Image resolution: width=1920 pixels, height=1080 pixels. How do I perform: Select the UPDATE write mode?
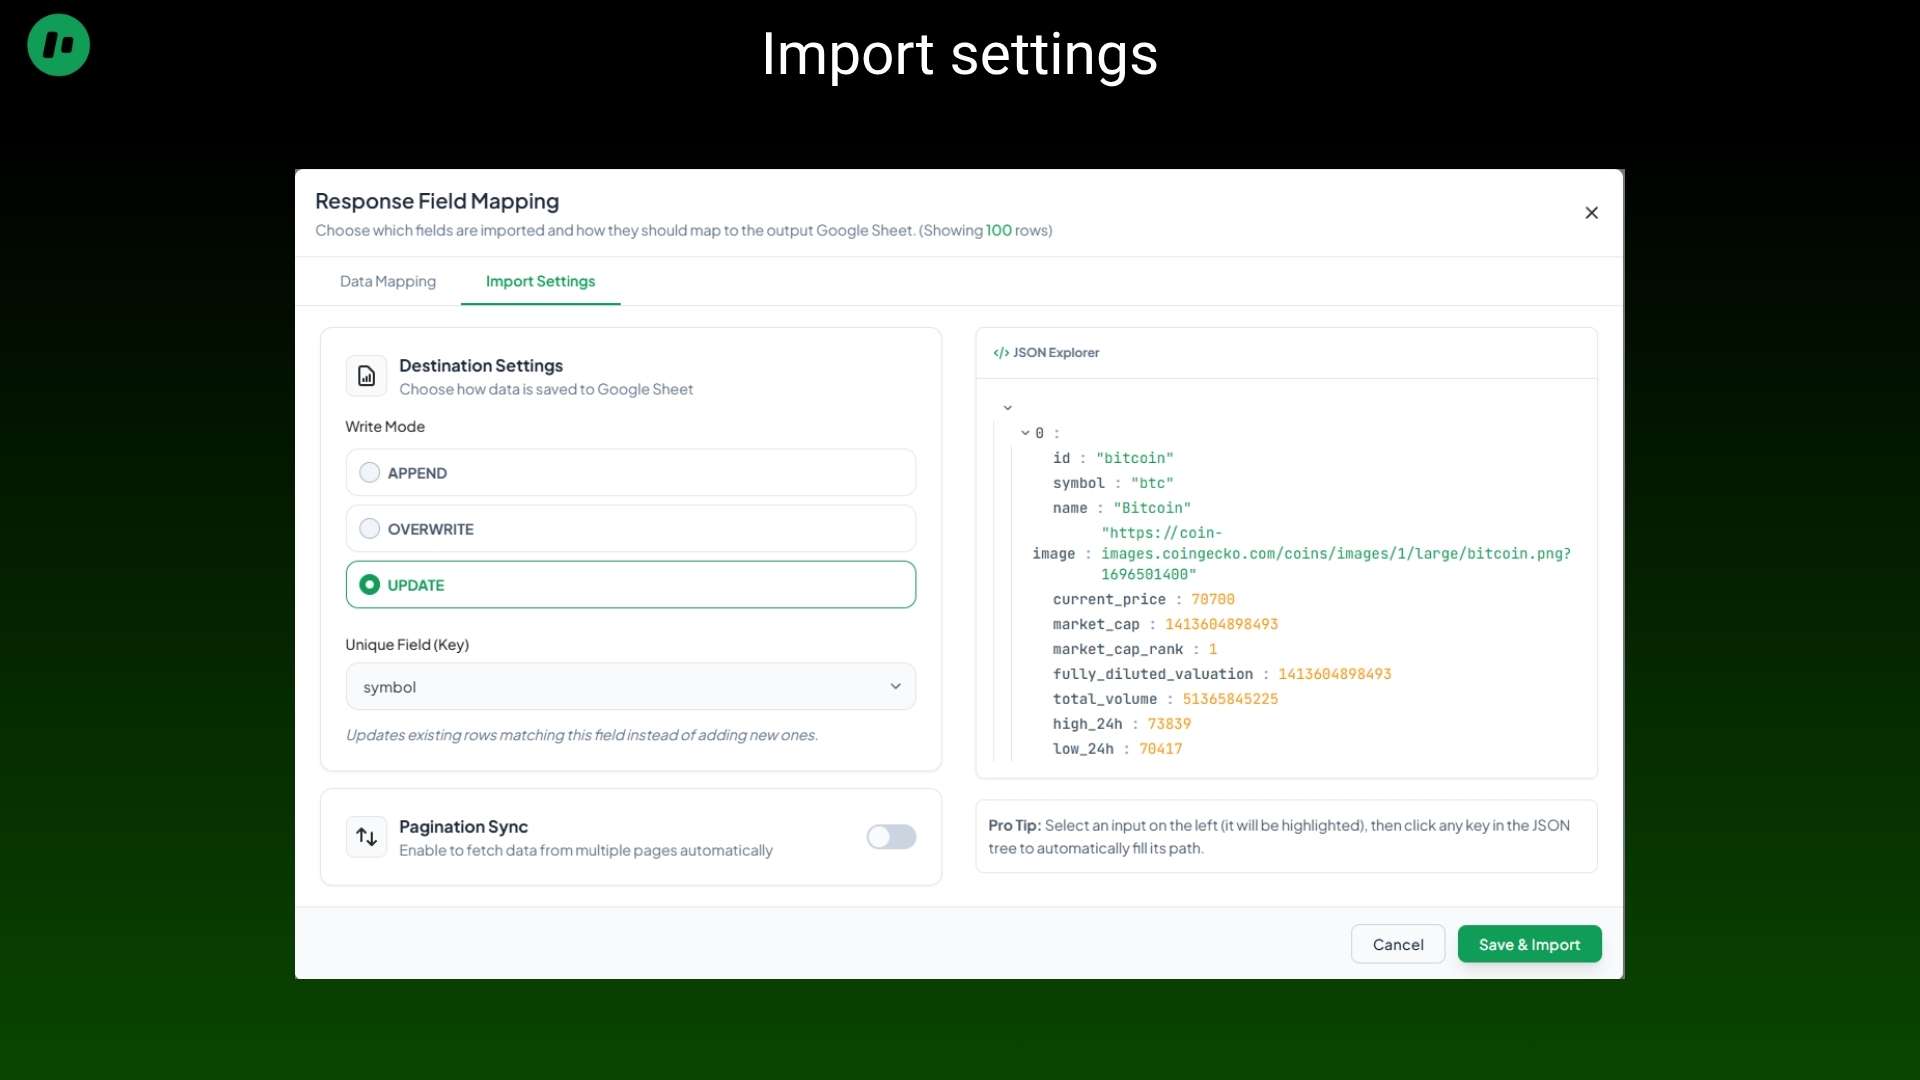pyautogui.click(x=369, y=584)
